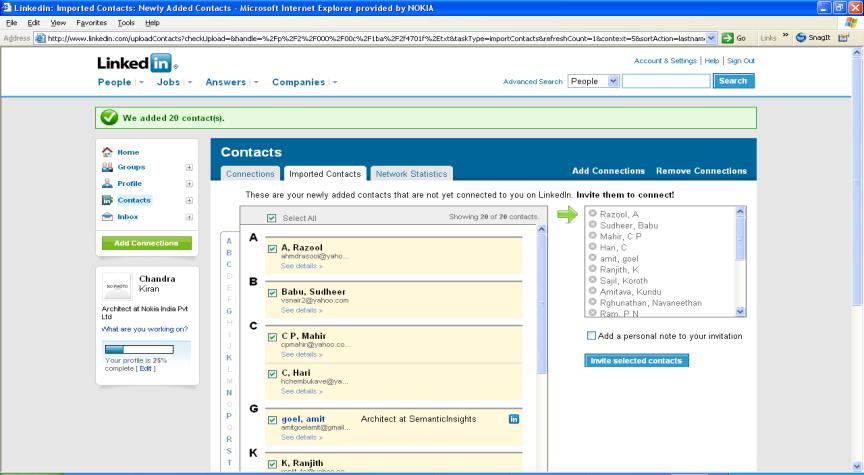This screenshot has height=475, width=864.
Task: Jump to letter N in alphabet index
Action: coord(229,393)
